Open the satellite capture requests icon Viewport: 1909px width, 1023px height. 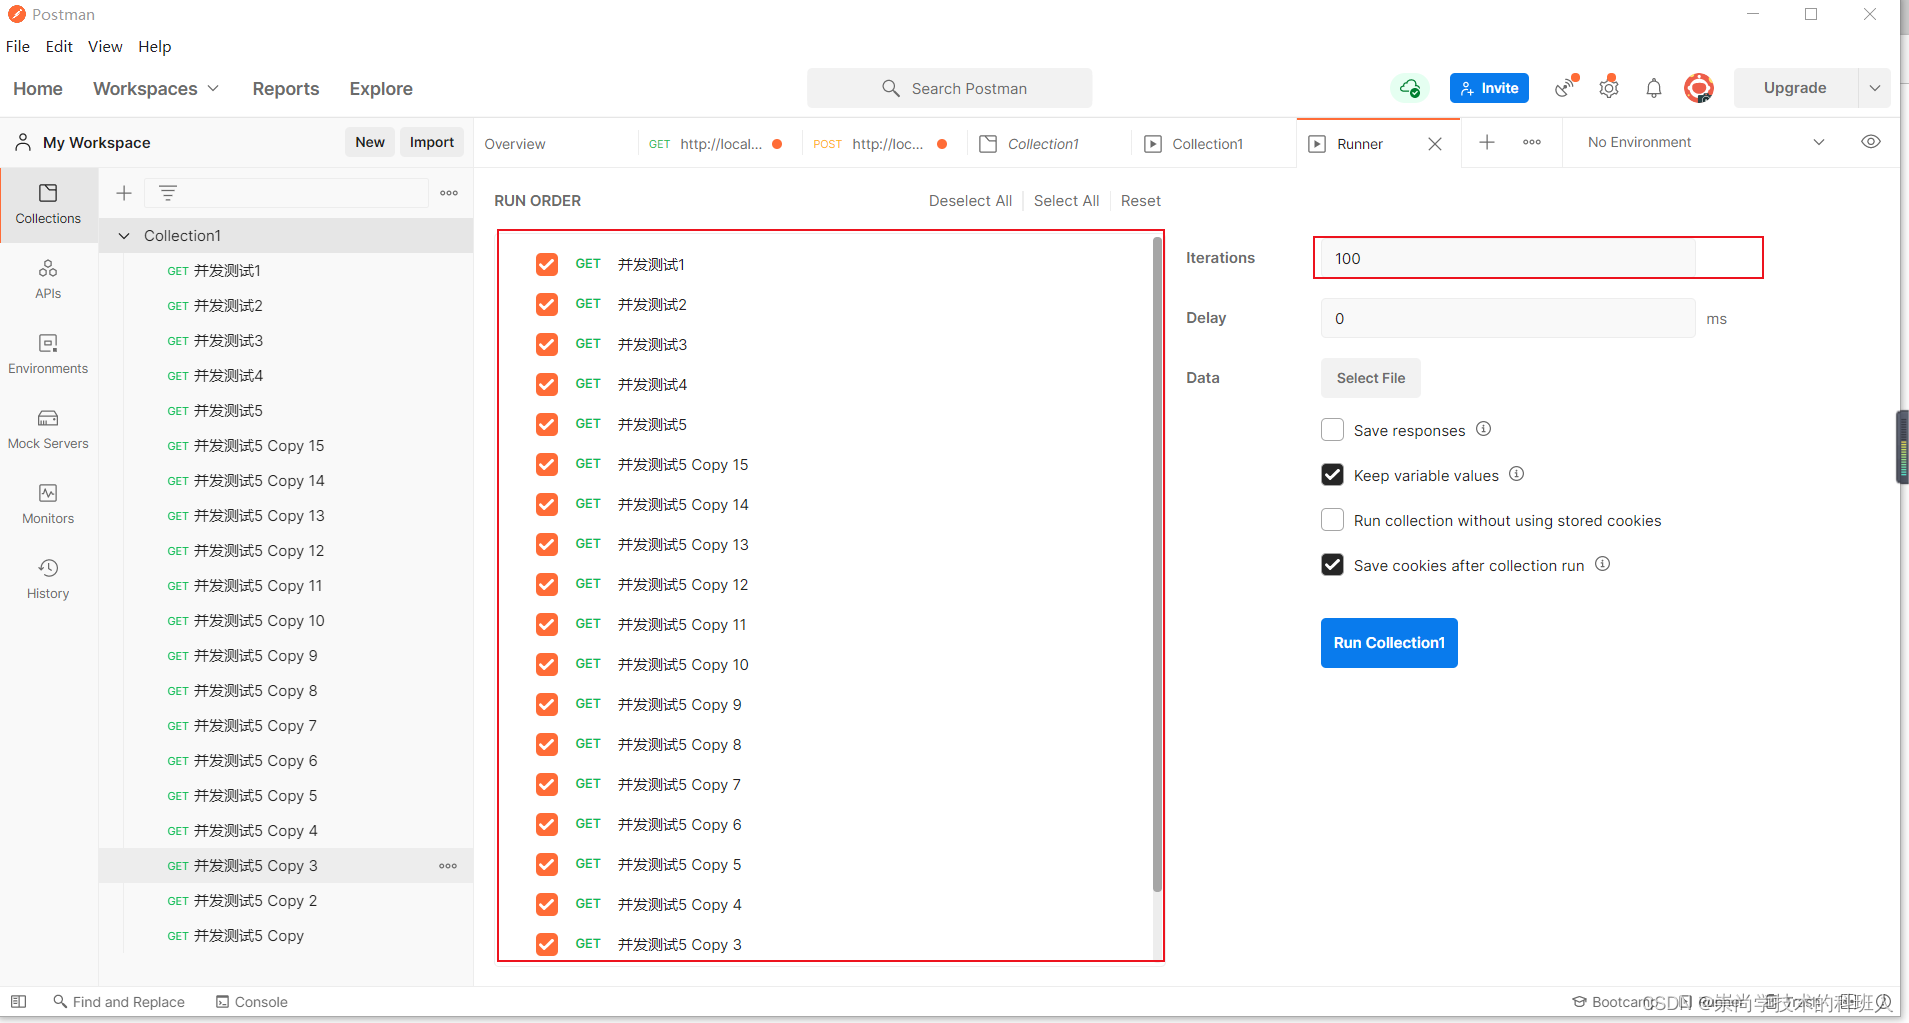tap(1566, 88)
